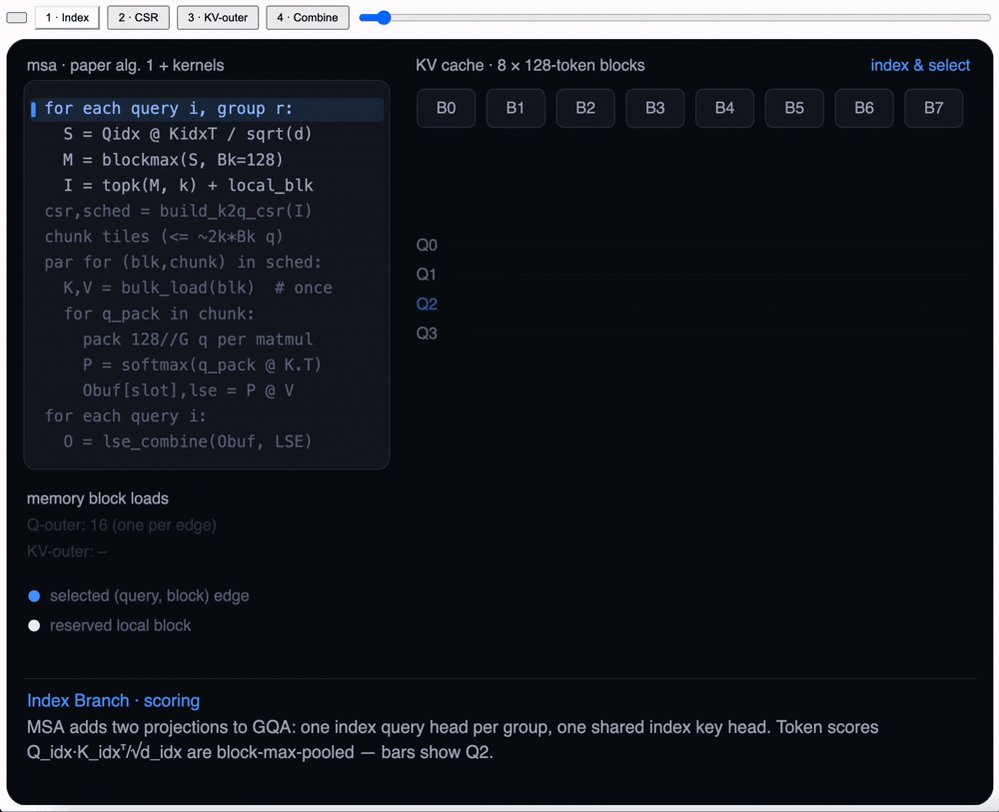The image size is (999, 812).
Task: Switch to the 1 · Index step
Action: pos(67,18)
